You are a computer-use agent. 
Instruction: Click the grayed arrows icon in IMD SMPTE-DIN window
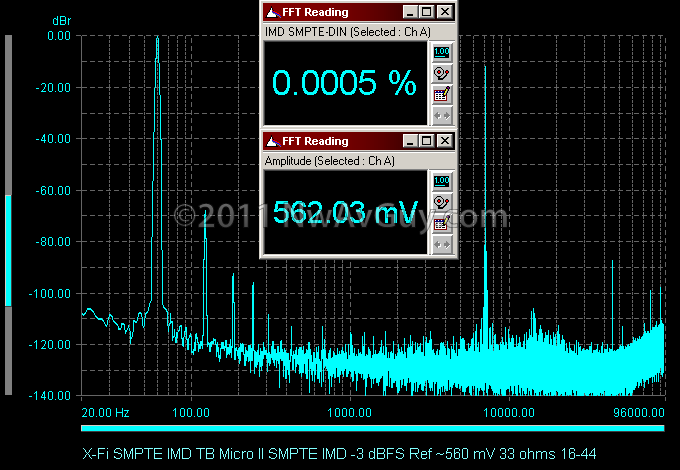(441, 116)
